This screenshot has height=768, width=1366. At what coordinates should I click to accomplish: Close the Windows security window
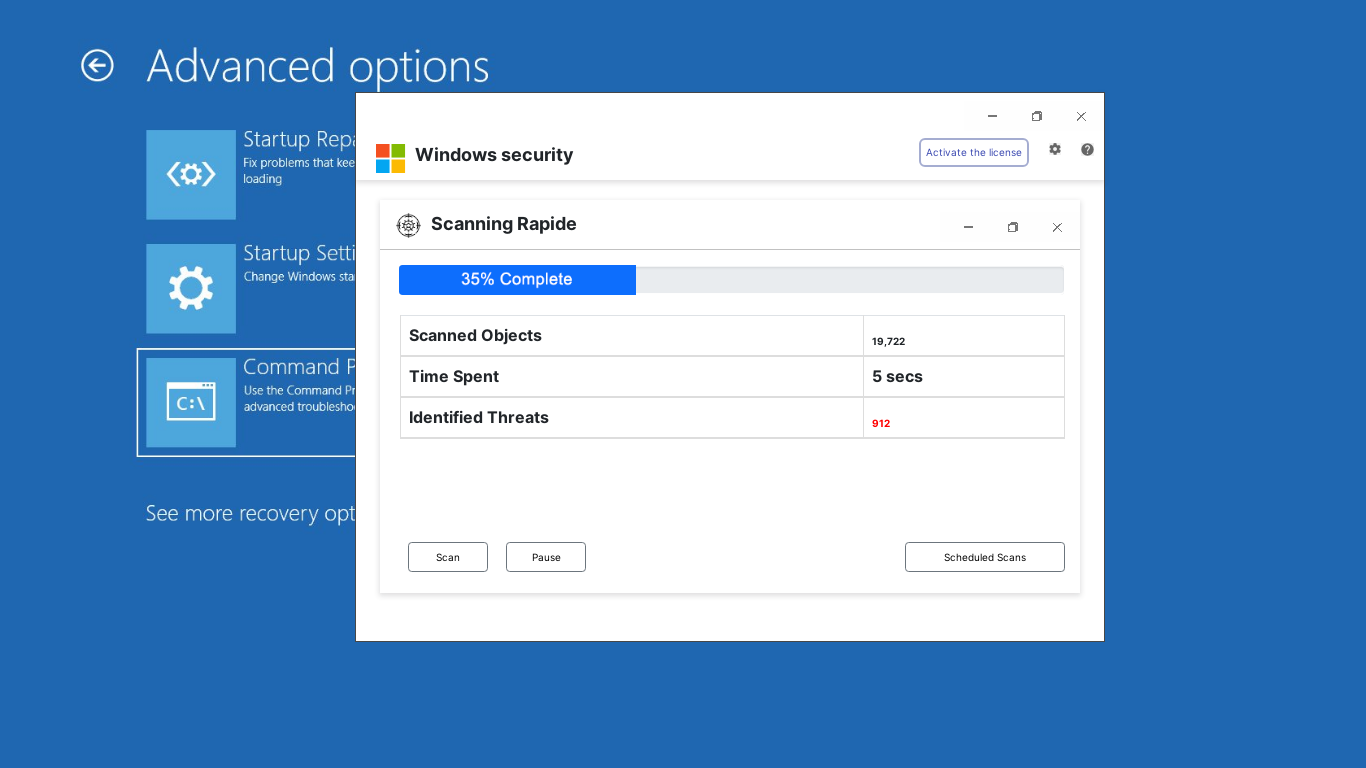1081,116
